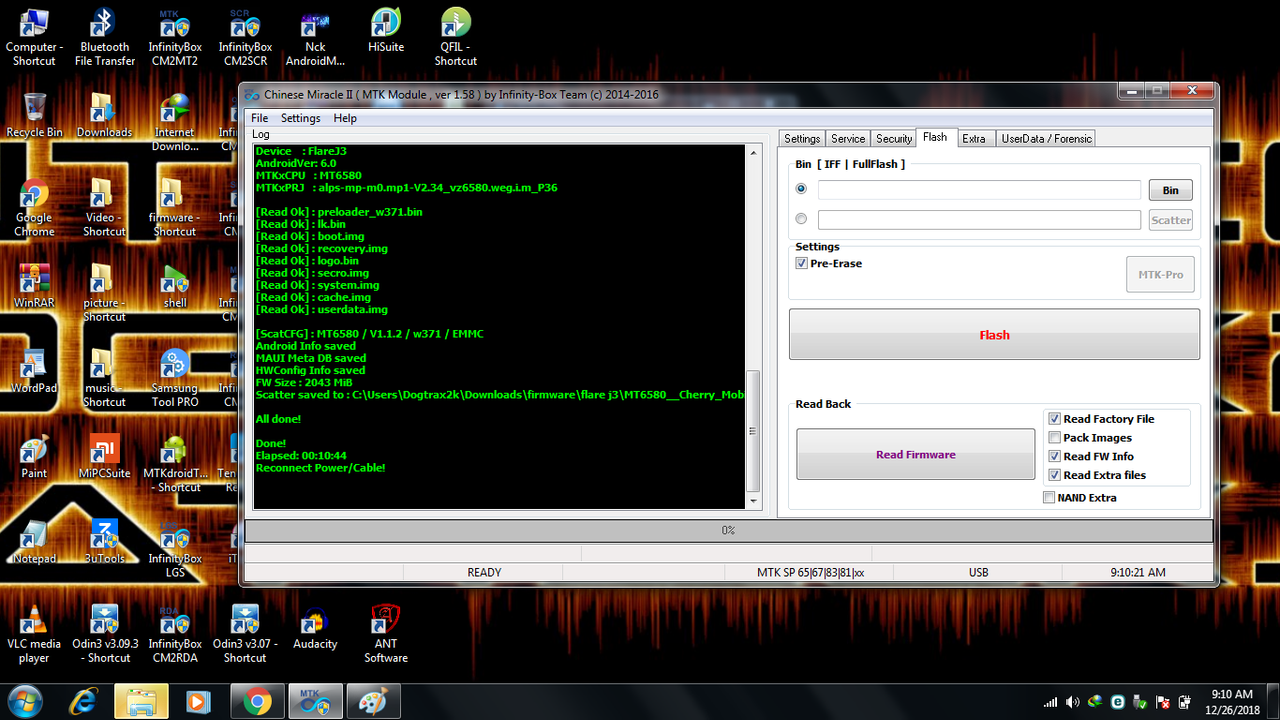The image size is (1280, 720).
Task: Open Google Chrome from the taskbar
Action: click(x=257, y=702)
